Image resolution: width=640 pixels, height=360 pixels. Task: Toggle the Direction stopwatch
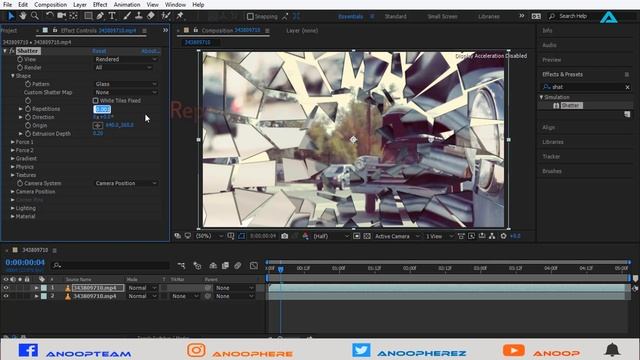(28, 117)
